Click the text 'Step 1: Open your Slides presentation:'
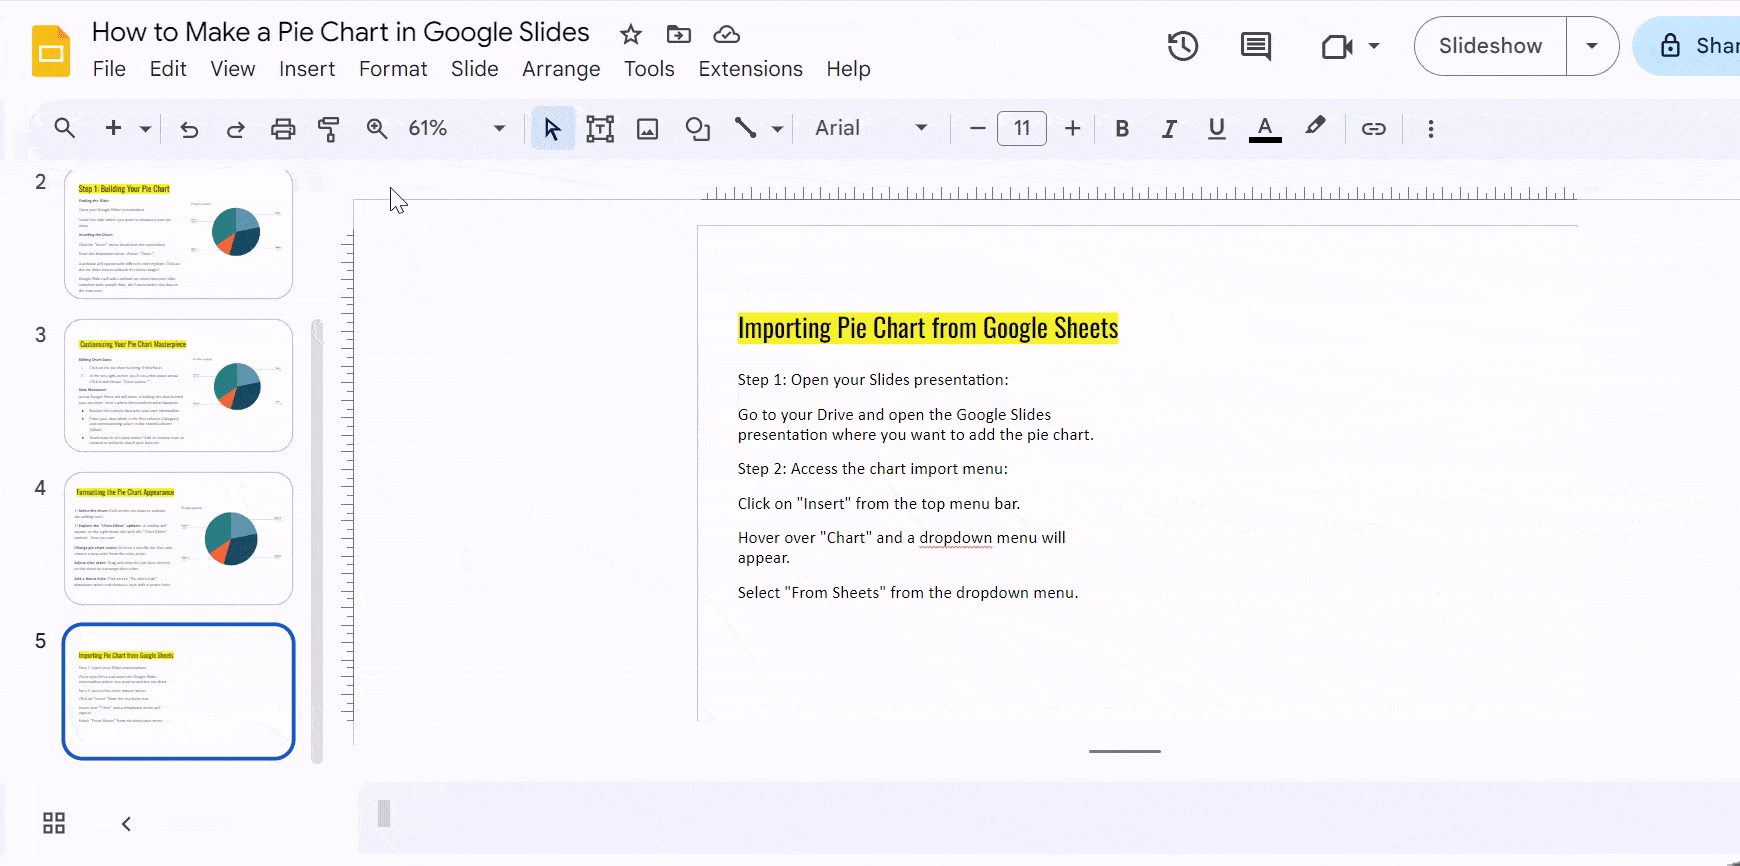 pyautogui.click(x=873, y=380)
